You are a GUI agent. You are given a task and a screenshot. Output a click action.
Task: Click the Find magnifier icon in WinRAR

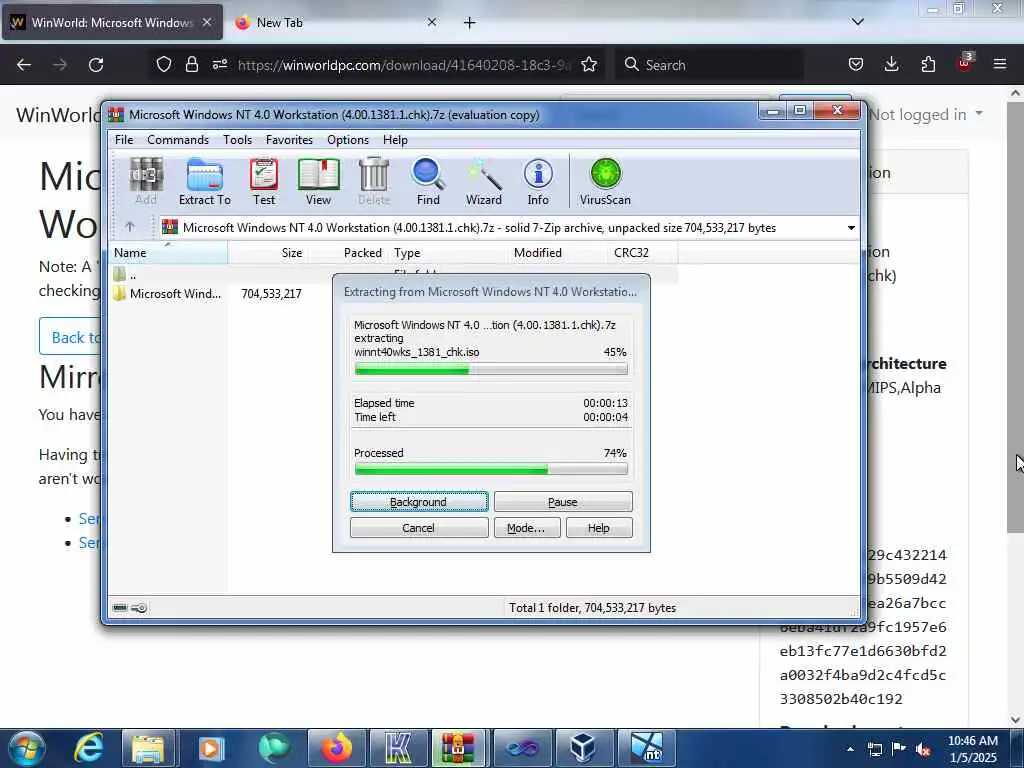(x=428, y=182)
